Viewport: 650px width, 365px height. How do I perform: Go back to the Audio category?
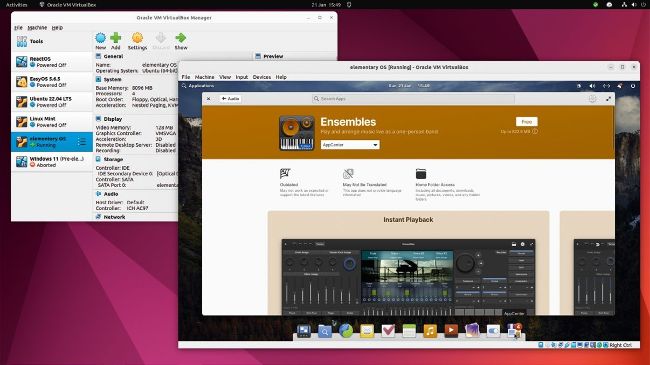coord(230,99)
